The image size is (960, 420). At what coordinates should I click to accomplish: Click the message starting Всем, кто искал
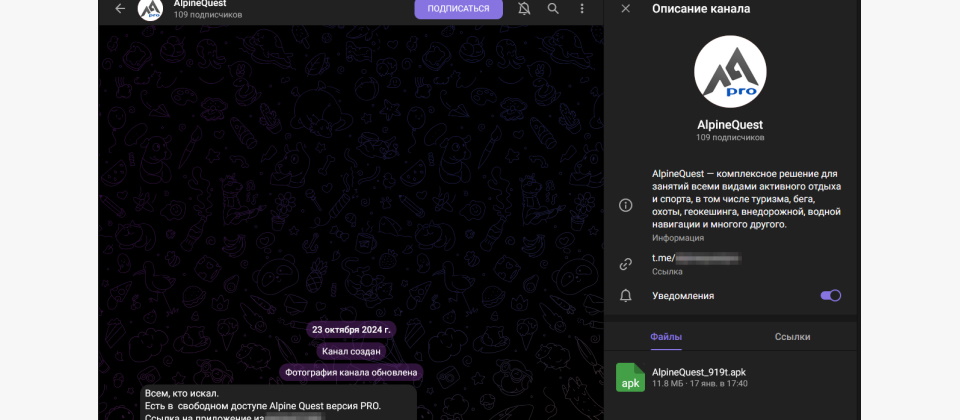tap(279, 403)
